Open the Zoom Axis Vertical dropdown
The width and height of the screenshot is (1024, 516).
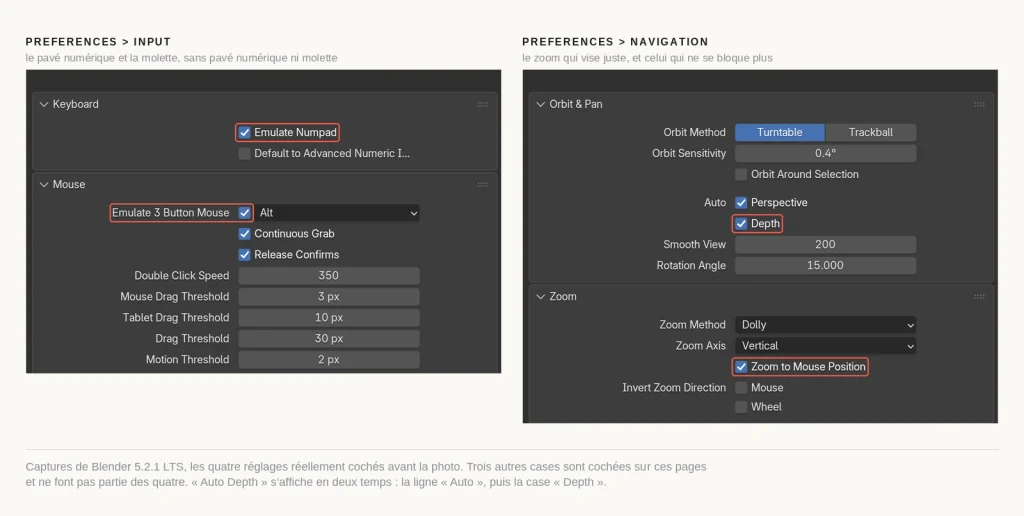(825, 346)
